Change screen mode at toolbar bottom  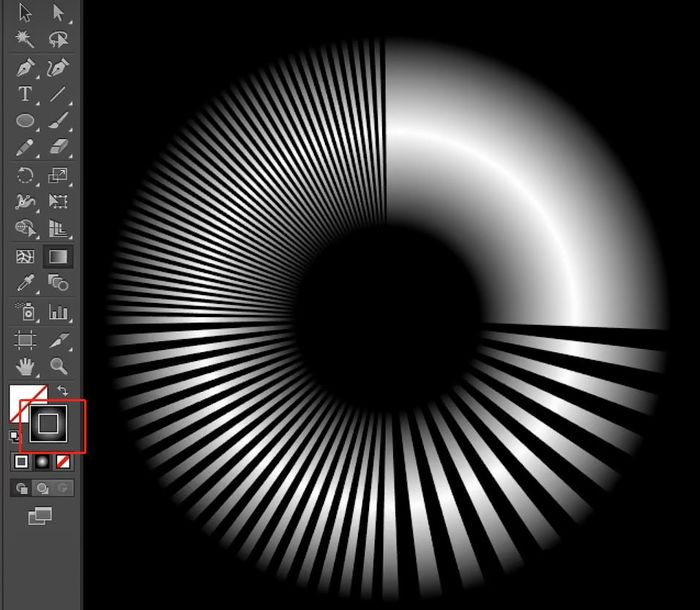(40, 516)
